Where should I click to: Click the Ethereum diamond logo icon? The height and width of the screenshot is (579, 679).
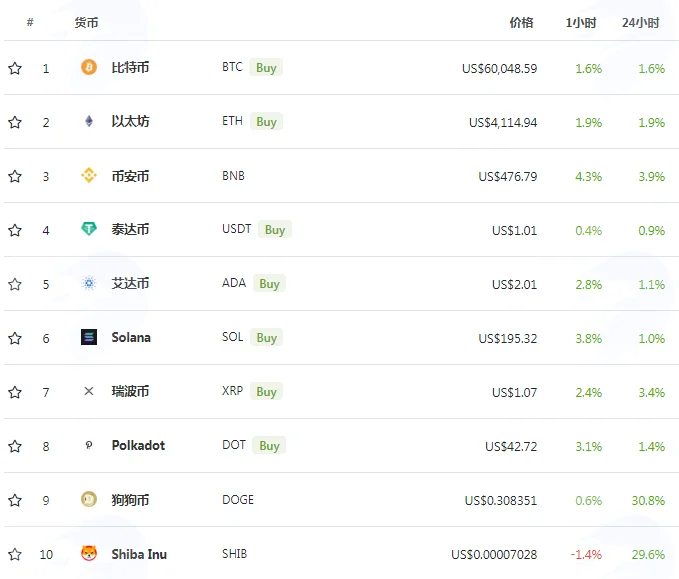click(x=89, y=121)
